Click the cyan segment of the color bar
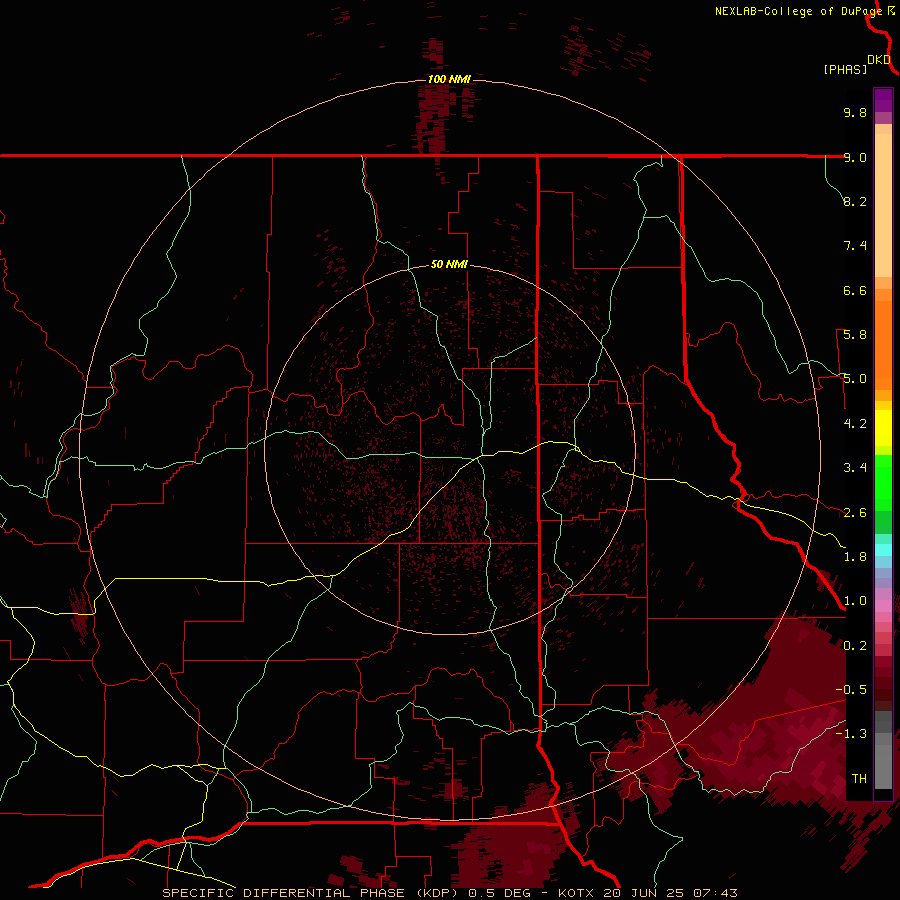Image resolution: width=900 pixels, height=900 pixels. [x=883, y=550]
